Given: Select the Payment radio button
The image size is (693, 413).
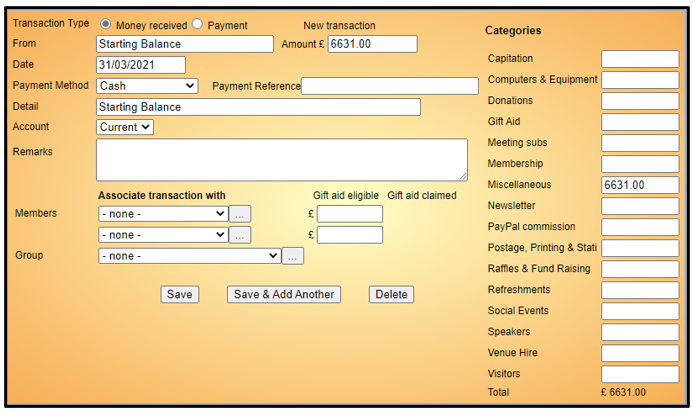Looking at the screenshot, I should click(197, 24).
